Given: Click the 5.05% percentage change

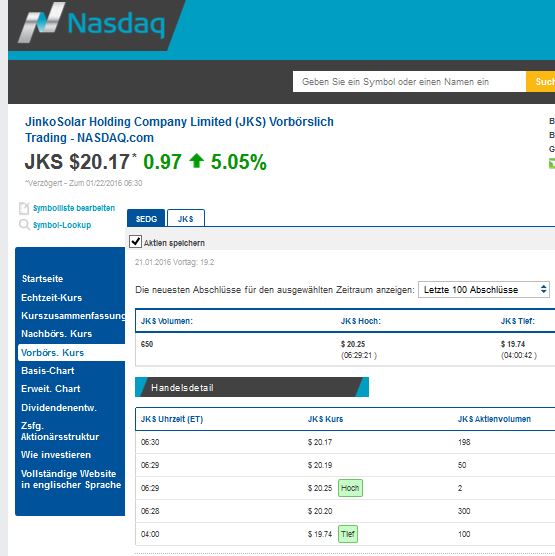Looking at the screenshot, I should pyautogui.click(x=239, y=162).
